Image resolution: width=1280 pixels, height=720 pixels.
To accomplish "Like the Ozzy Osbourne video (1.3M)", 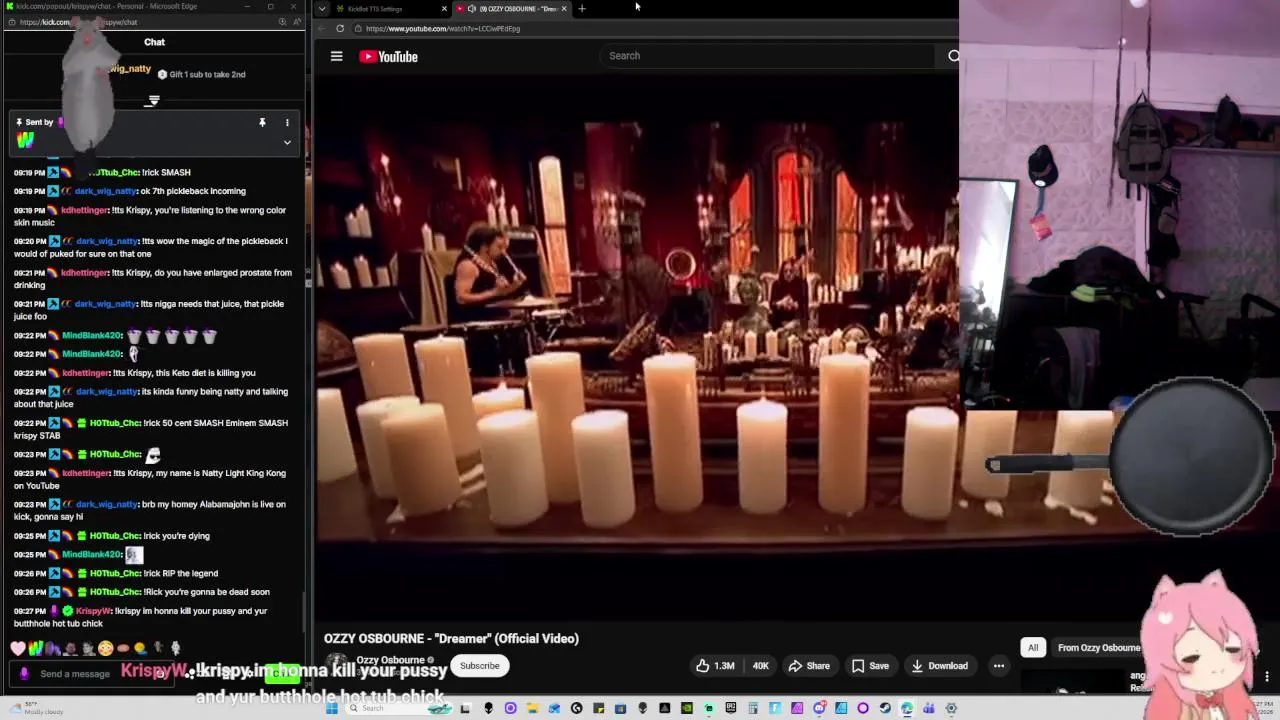I will pyautogui.click(x=716, y=666).
